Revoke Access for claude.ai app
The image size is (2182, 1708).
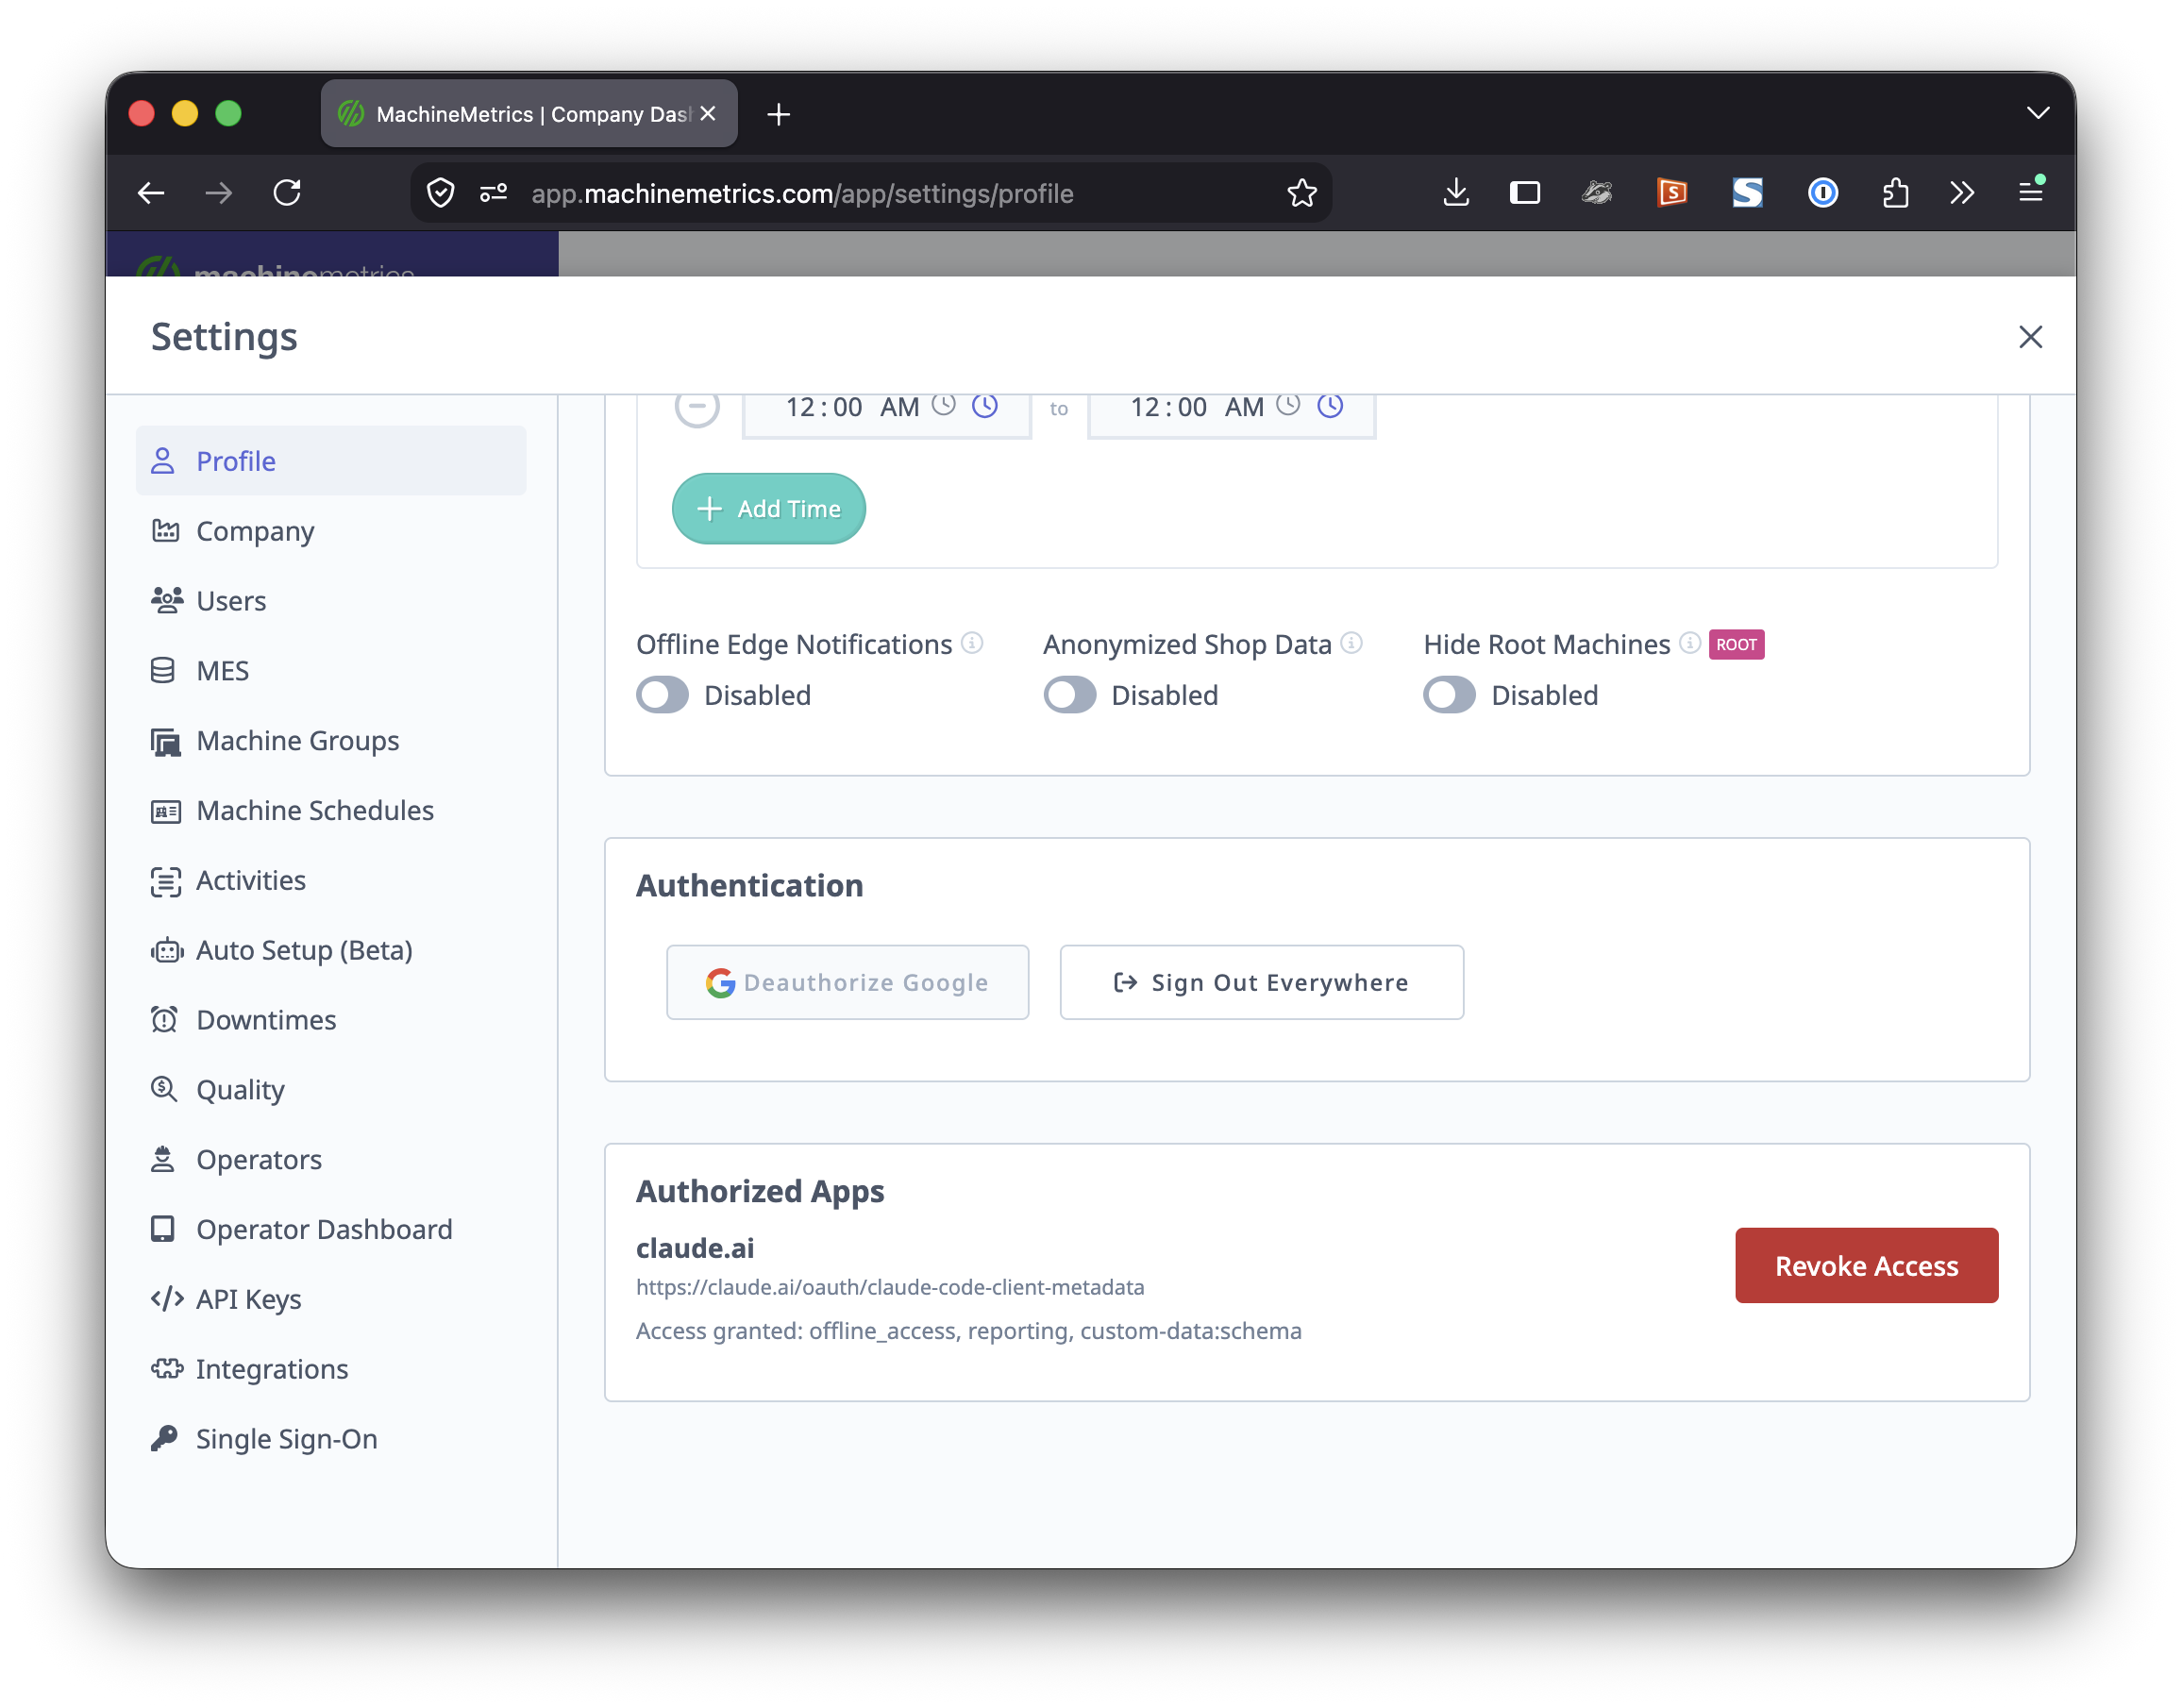tap(1866, 1265)
